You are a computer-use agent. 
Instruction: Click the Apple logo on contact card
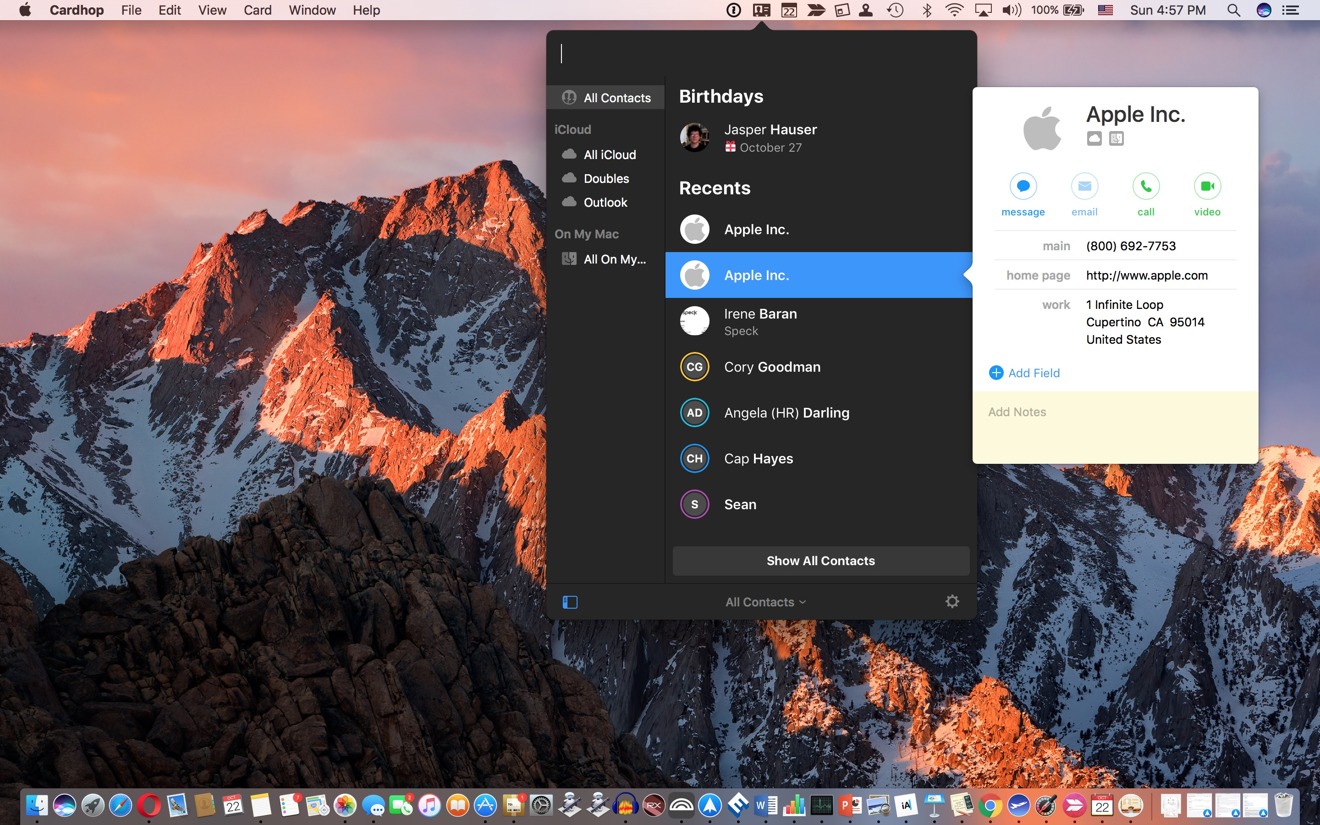tap(1042, 130)
